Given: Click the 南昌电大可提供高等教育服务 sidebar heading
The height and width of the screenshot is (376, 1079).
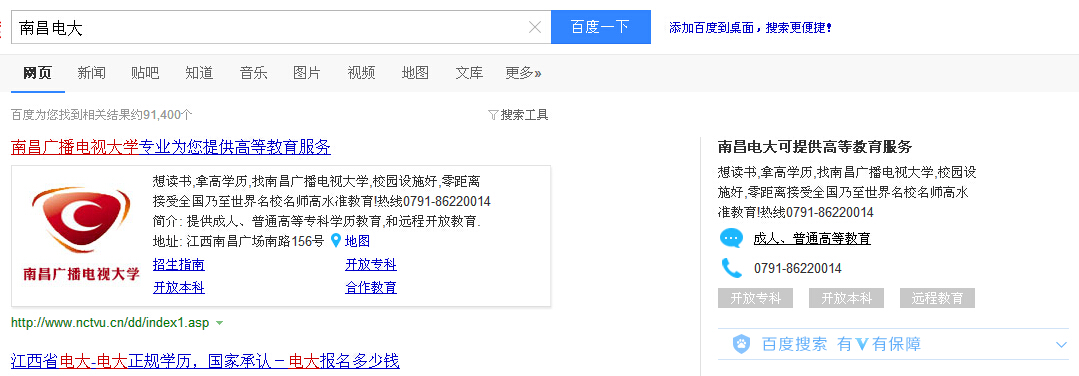Looking at the screenshot, I should [815, 146].
